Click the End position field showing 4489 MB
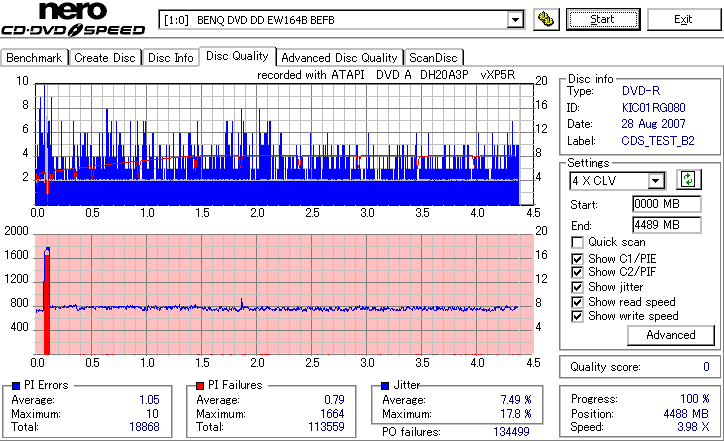 pyautogui.click(x=666, y=225)
